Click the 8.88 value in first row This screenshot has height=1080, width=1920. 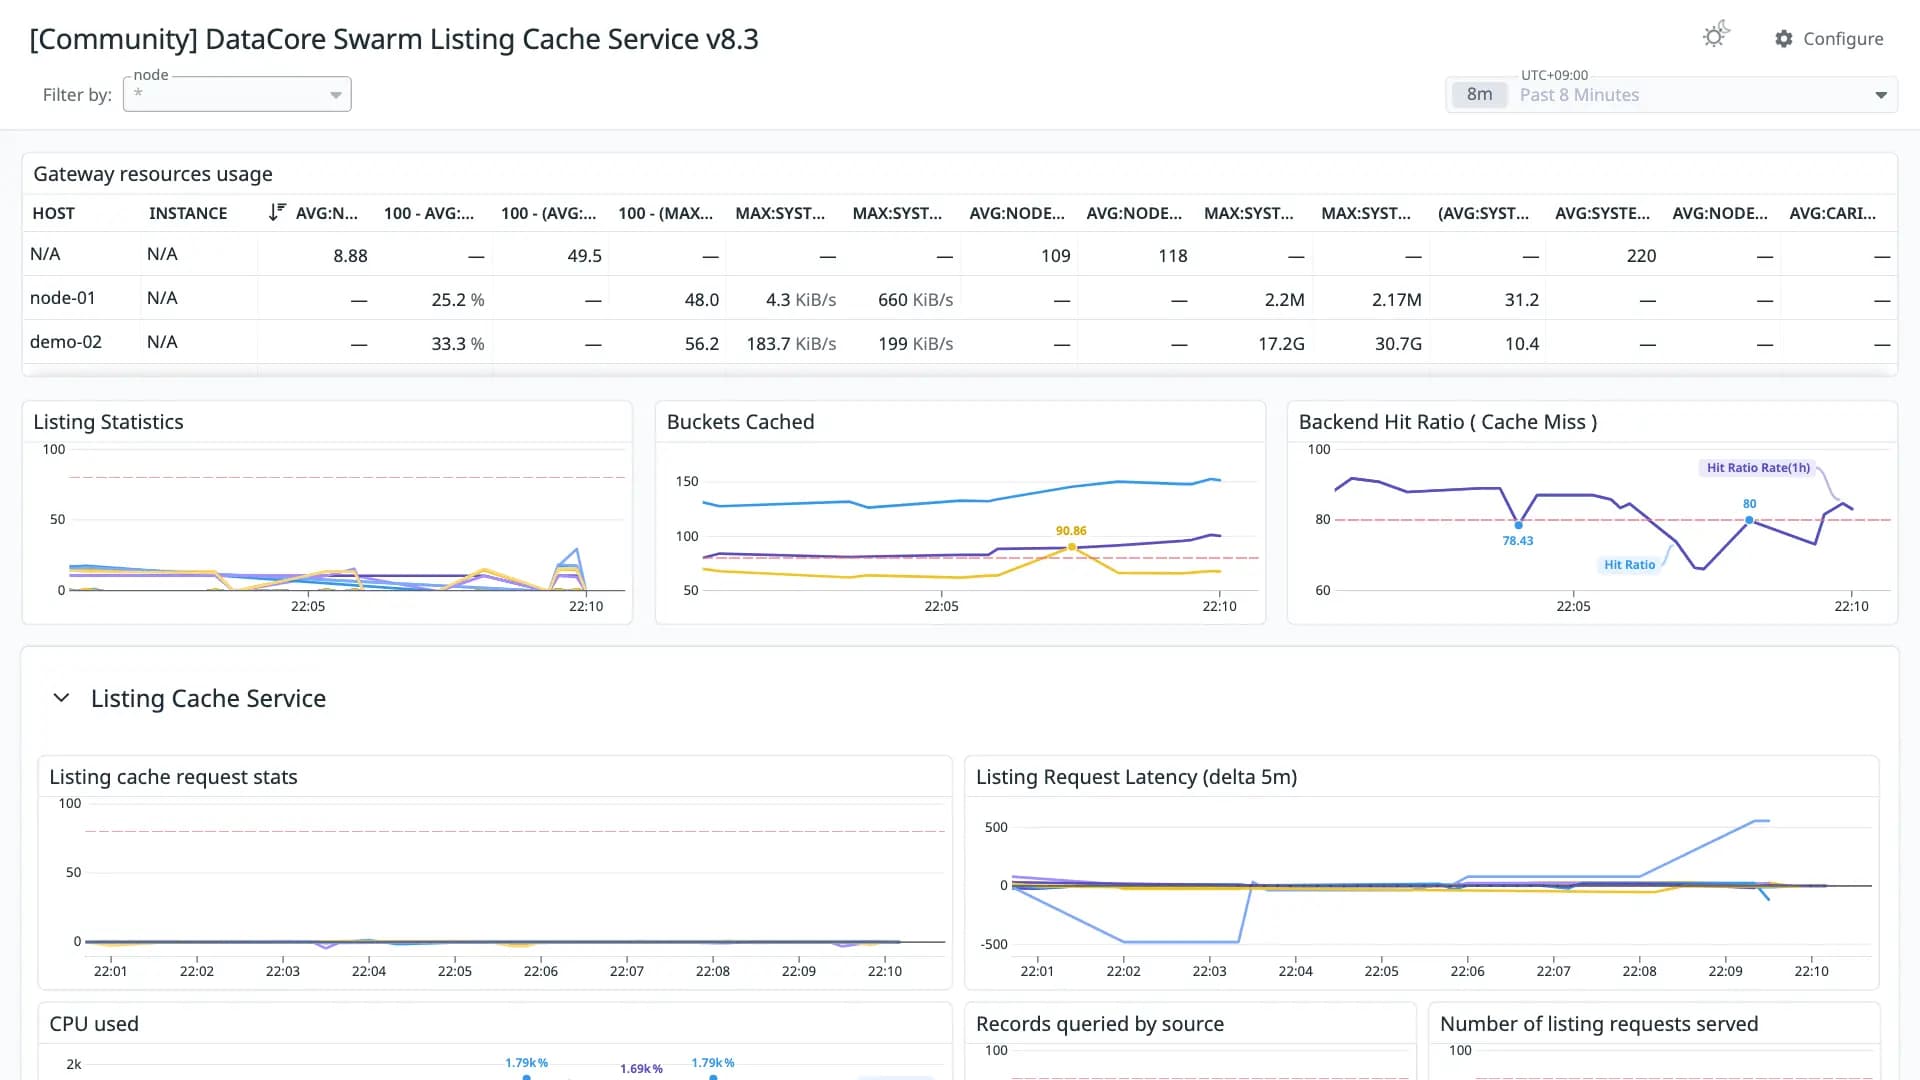pyautogui.click(x=350, y=256)
